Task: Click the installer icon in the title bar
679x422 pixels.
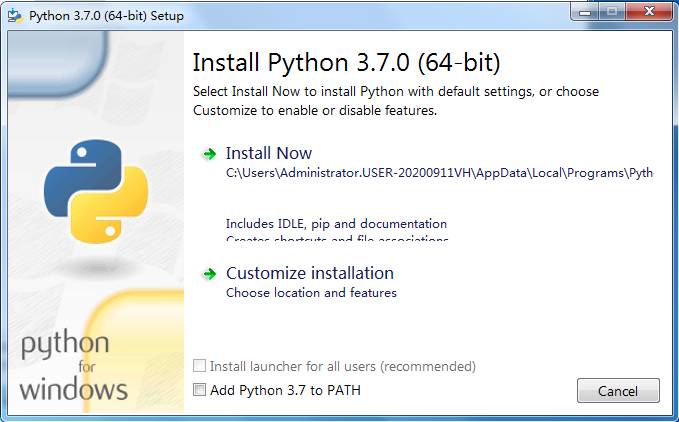Action: click(14, 14)
